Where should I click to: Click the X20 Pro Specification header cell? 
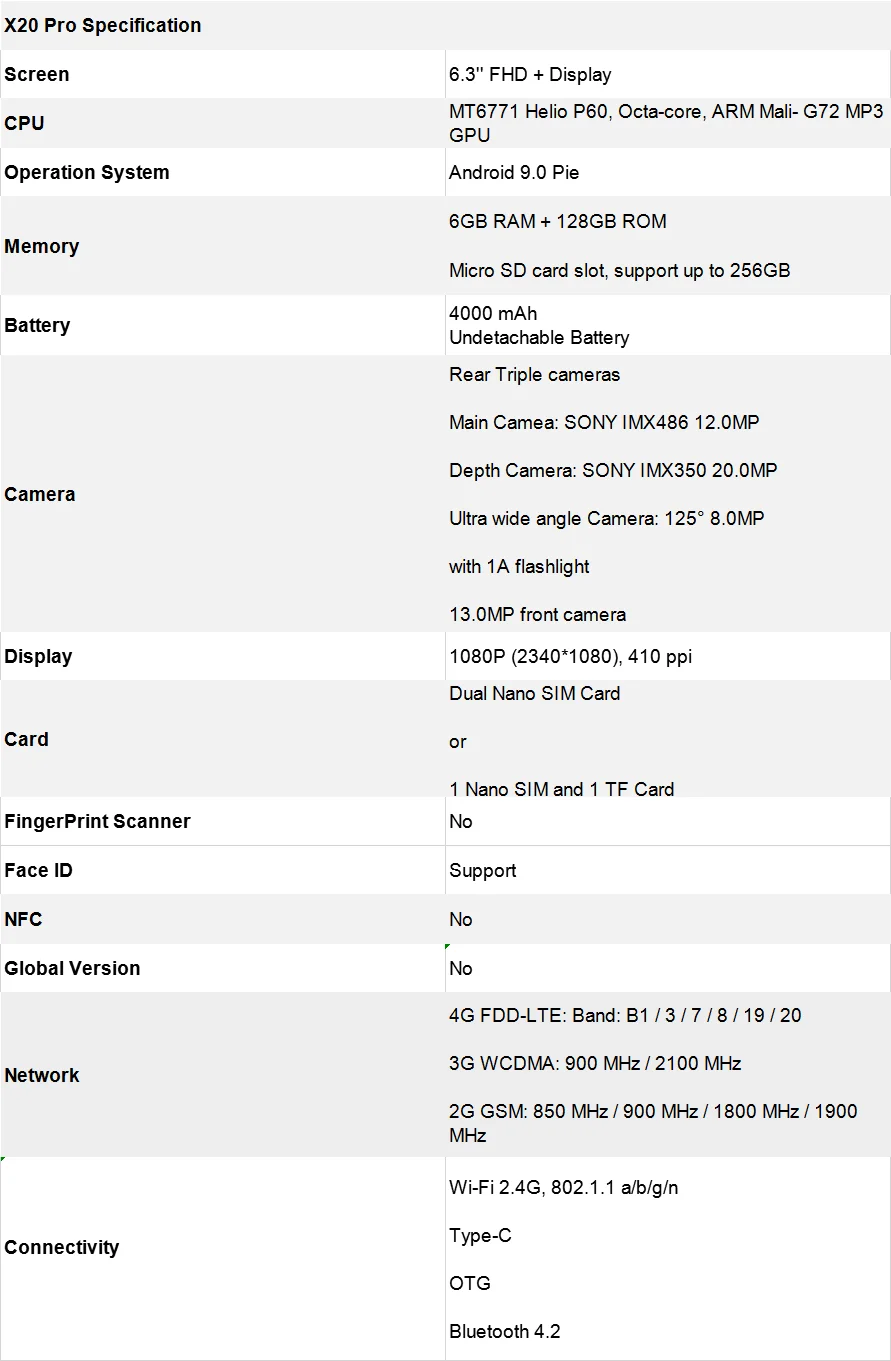[103, 26]
